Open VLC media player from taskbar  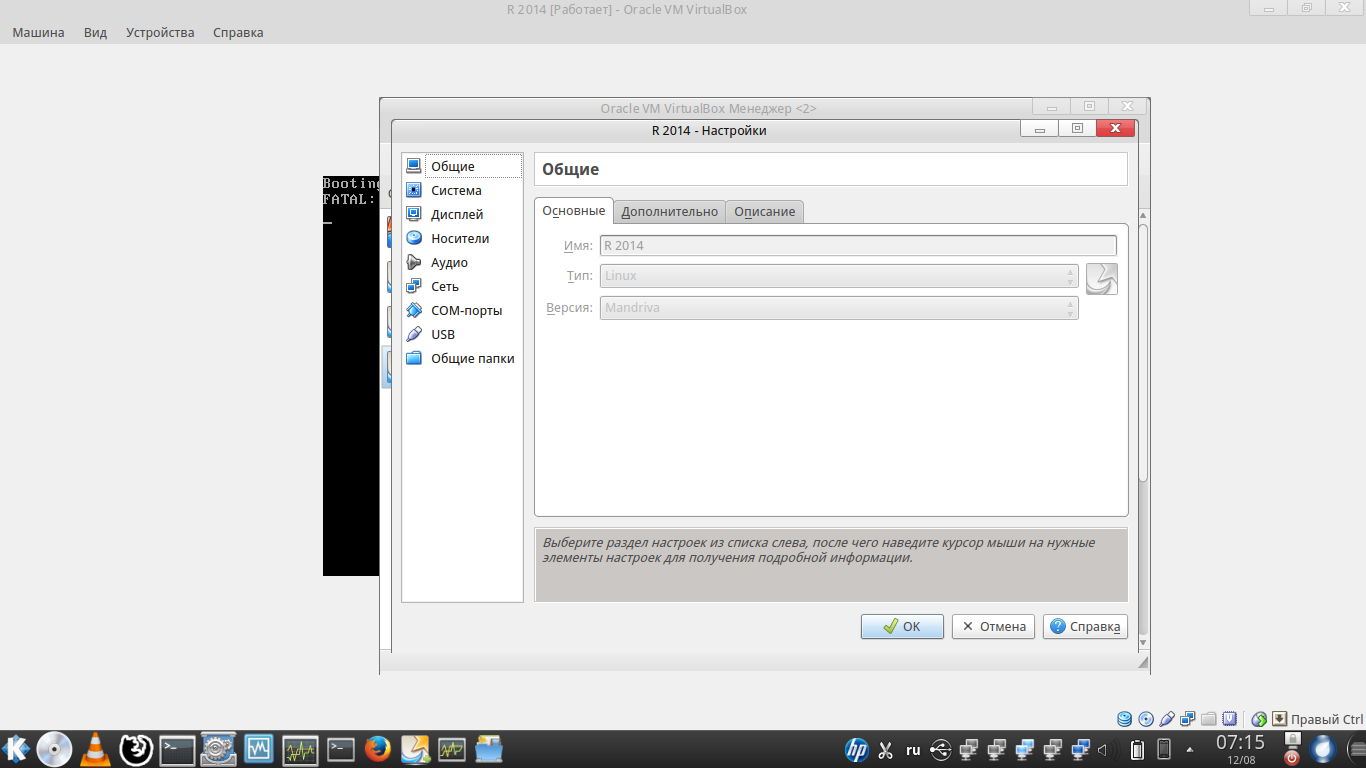pos(95,749)
